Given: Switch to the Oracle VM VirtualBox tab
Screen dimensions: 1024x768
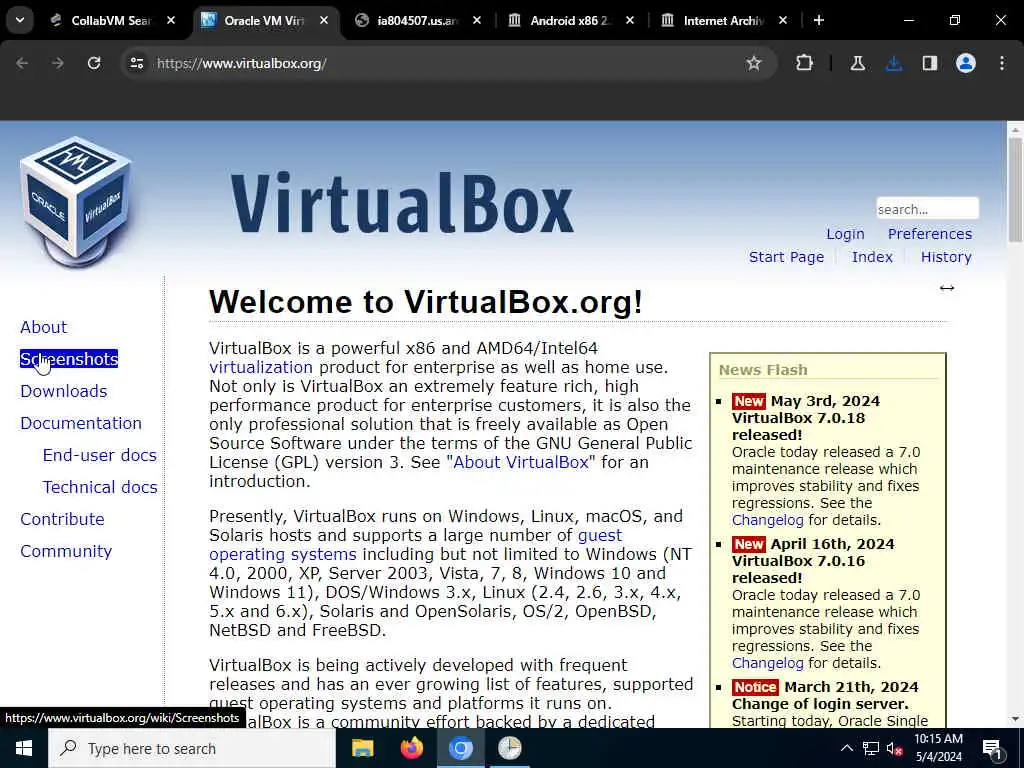Looking at the screenshot, I should 264,21.
